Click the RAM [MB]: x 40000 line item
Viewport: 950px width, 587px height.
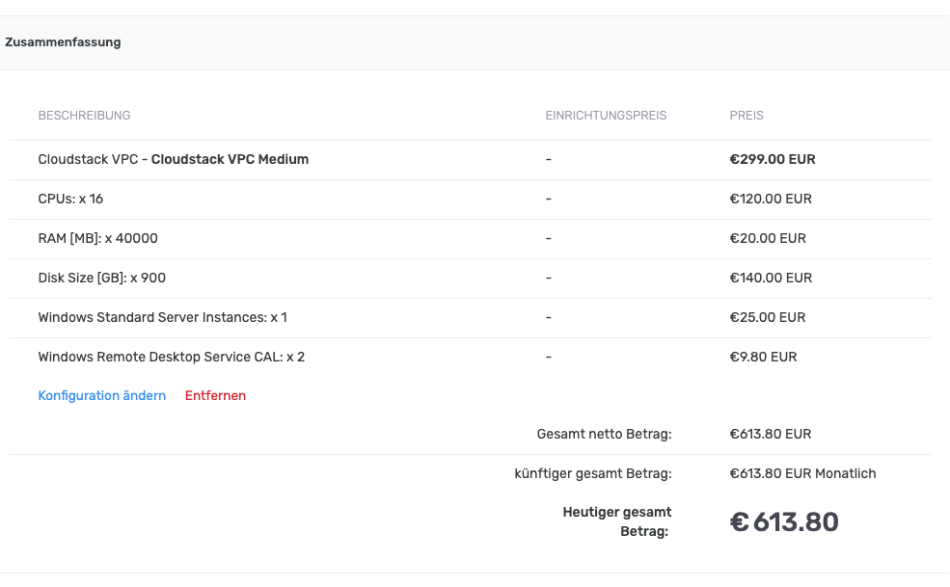(x=98, y=238)
